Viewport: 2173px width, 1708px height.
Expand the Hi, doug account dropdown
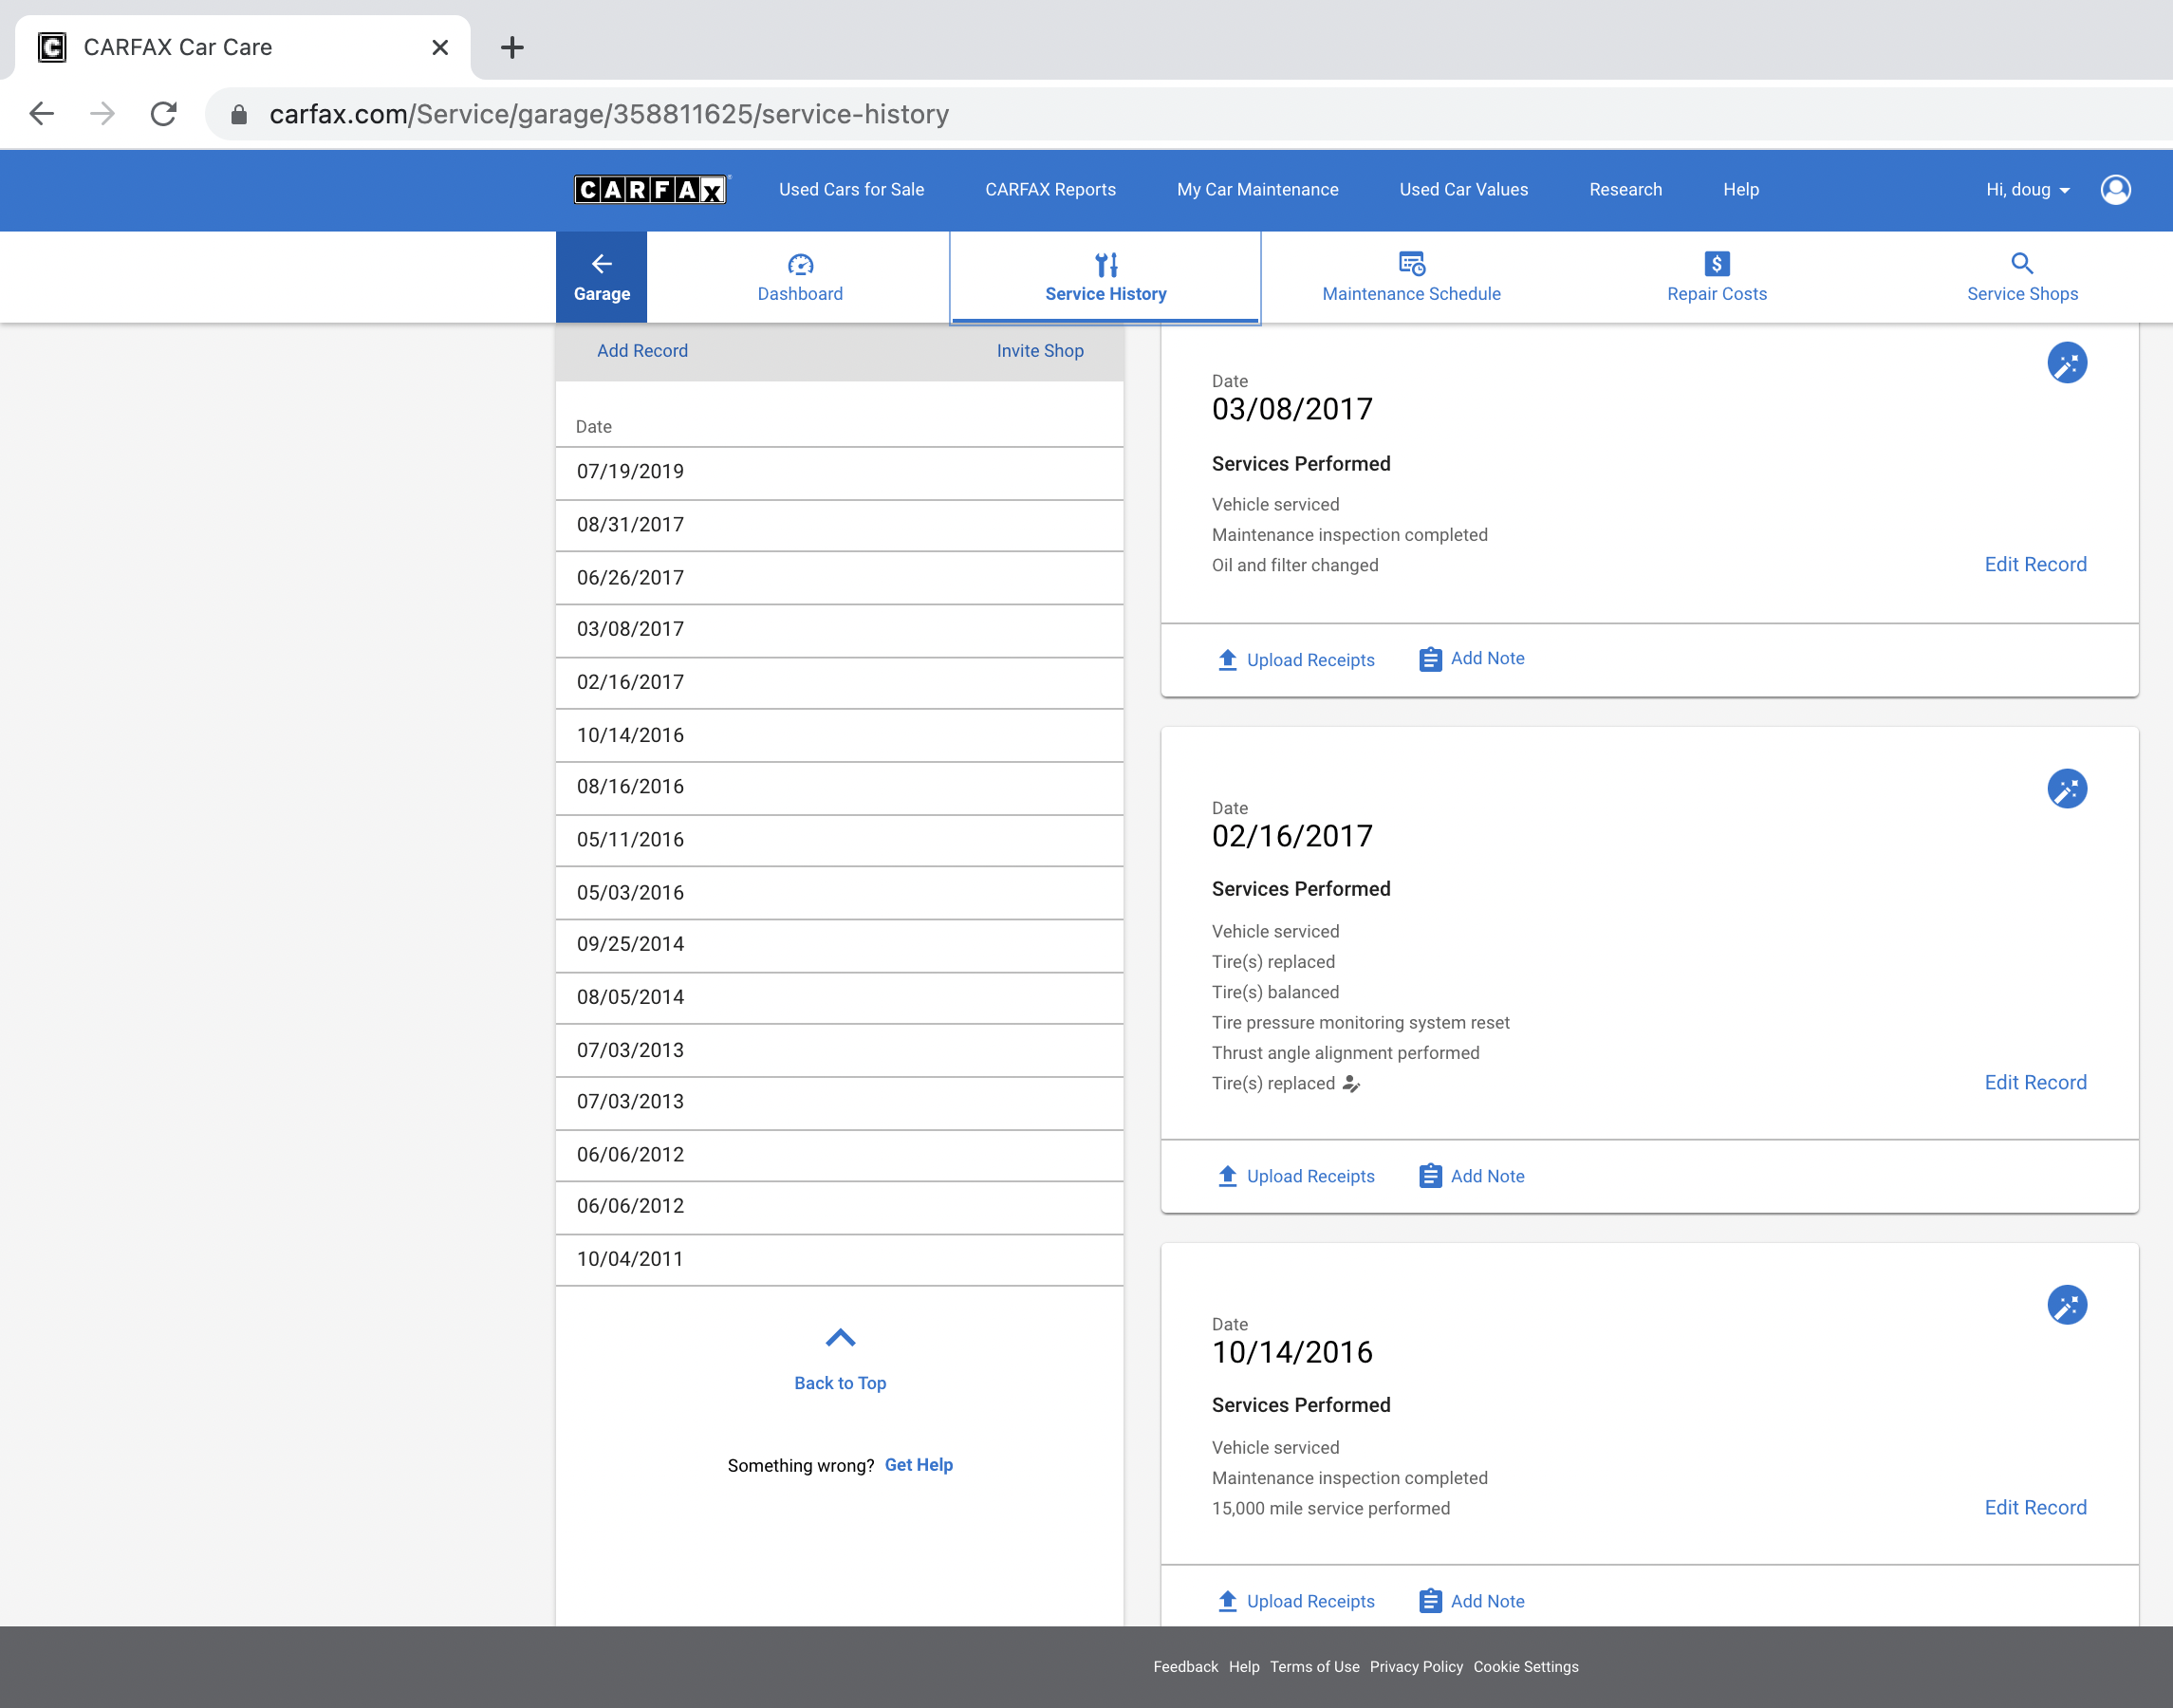tap(2028, 189)
